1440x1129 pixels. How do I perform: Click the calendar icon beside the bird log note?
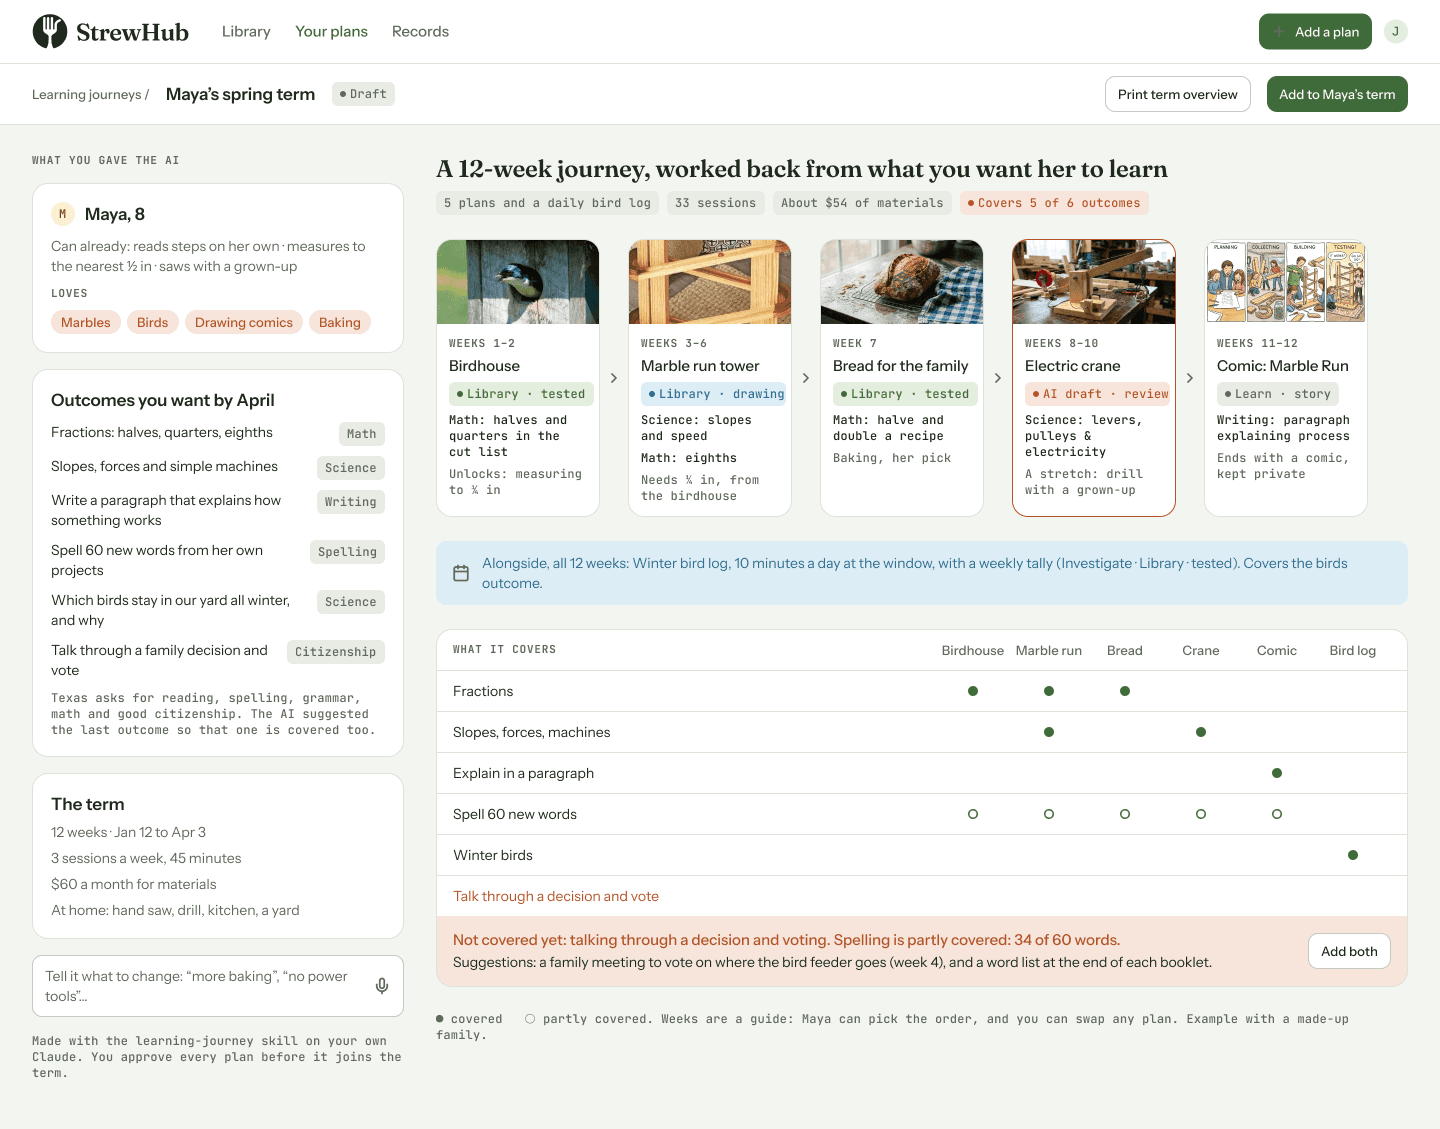tap(461, 573)
